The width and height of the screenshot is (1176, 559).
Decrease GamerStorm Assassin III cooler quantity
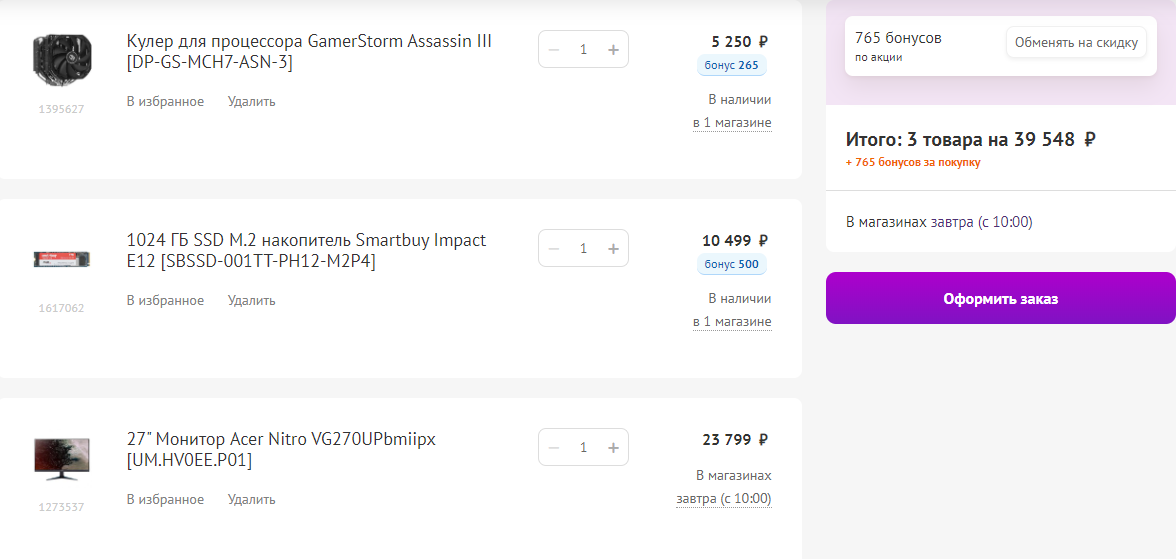pos(554,49)
